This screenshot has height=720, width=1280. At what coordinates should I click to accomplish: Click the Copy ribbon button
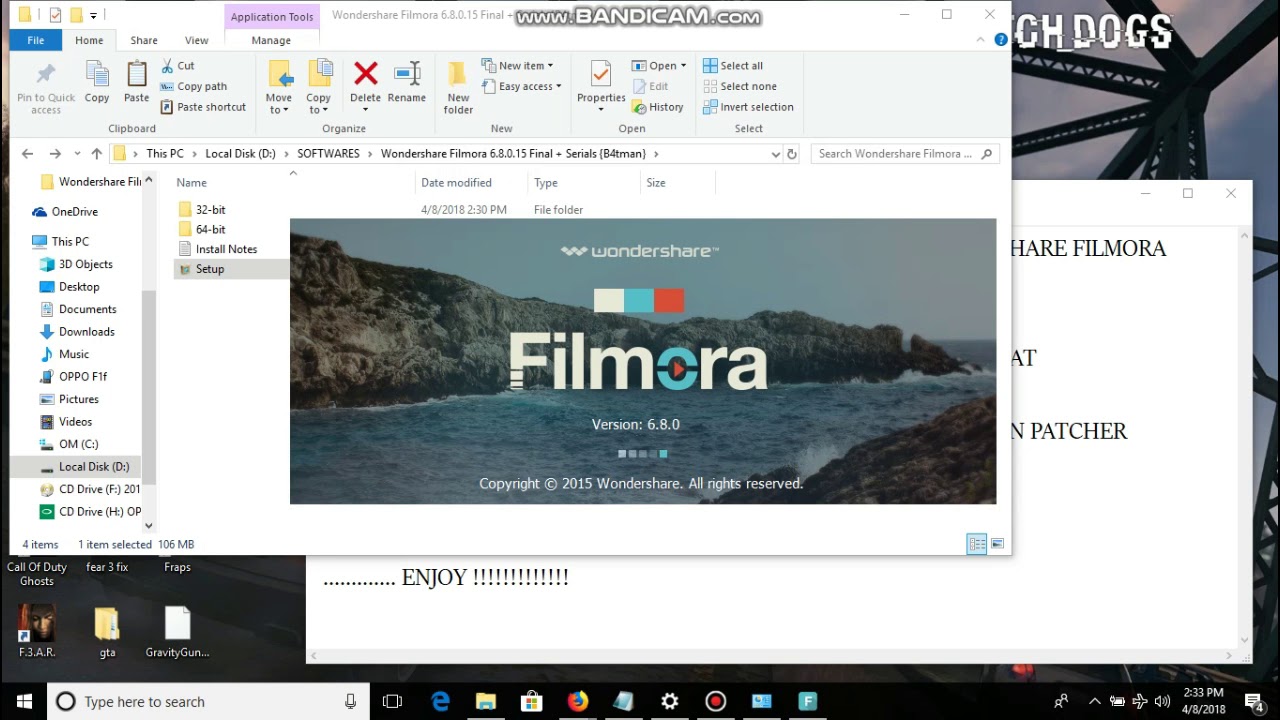pos(97,82)
